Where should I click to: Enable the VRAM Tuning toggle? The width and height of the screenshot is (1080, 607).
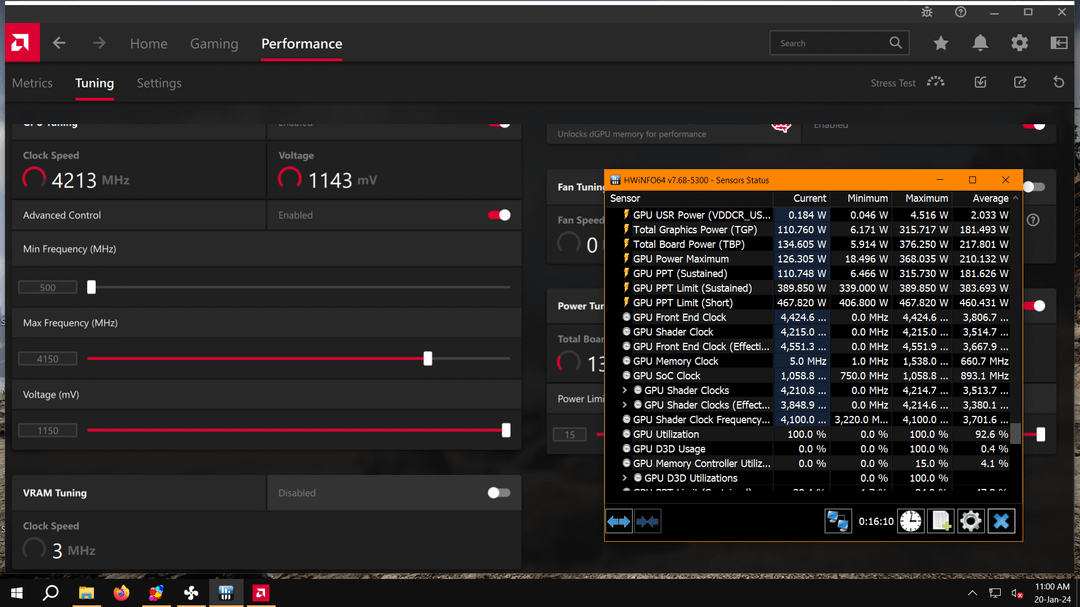[x=499, y=493]
